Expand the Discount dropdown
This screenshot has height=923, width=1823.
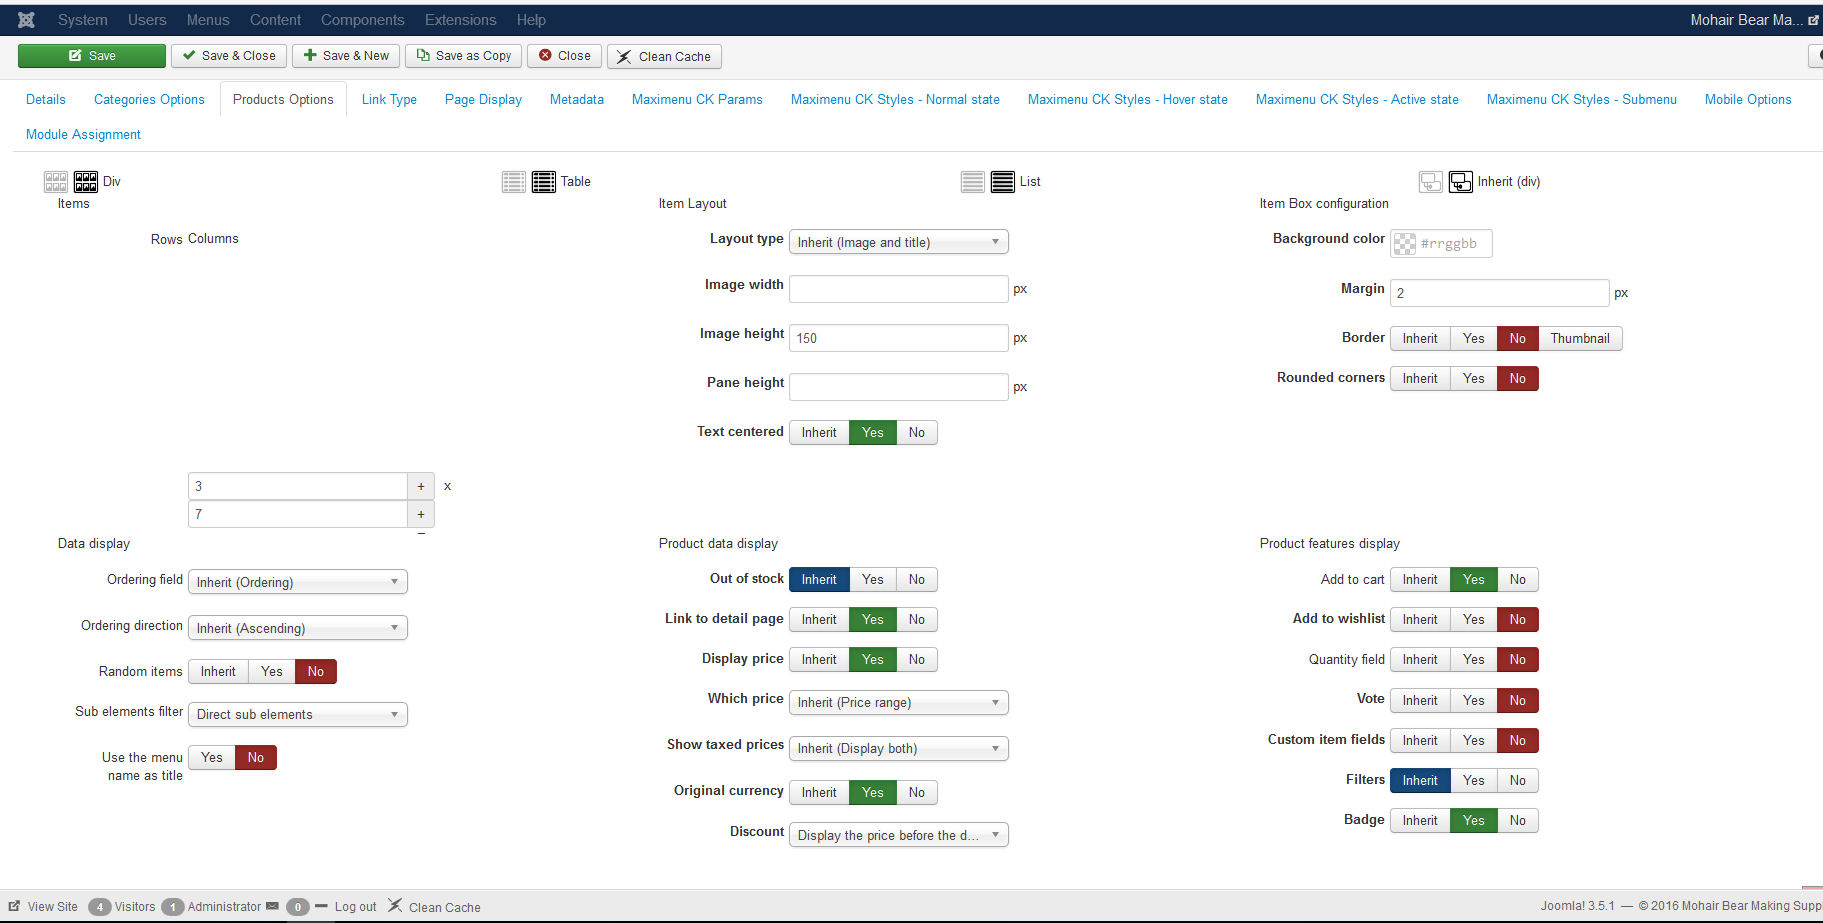[899, 835]
